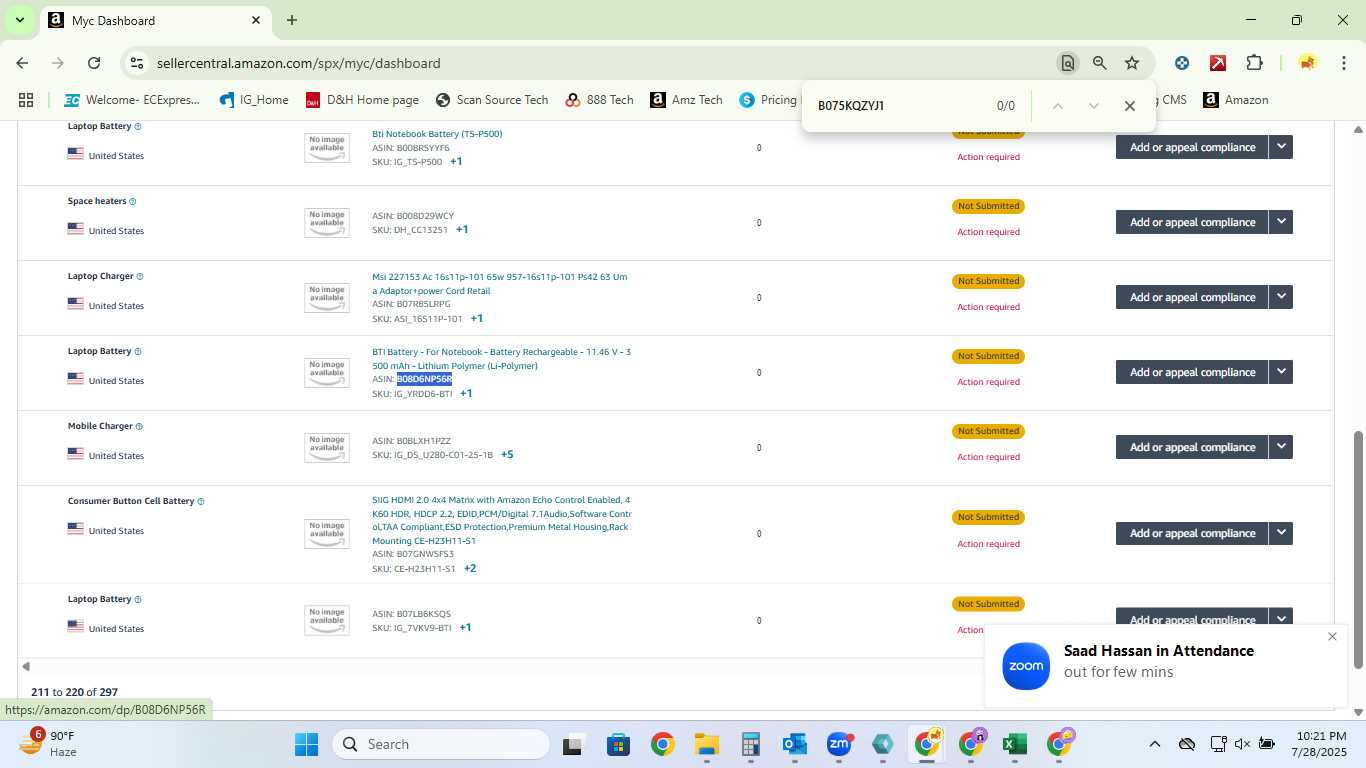1366x768 pixels.
Task: Click the find-in-page icon in the address bar
Action: [1068, 63]
